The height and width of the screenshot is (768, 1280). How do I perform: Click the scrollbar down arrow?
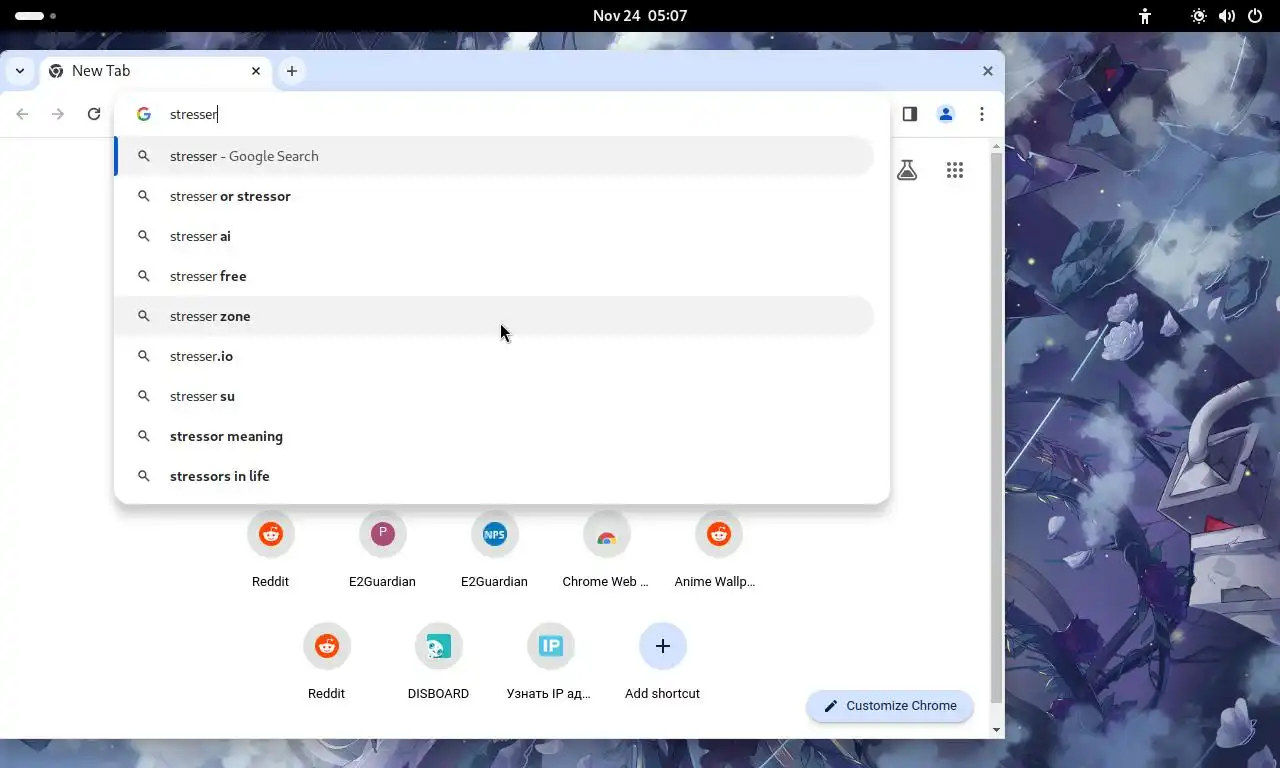pos(996,730)
